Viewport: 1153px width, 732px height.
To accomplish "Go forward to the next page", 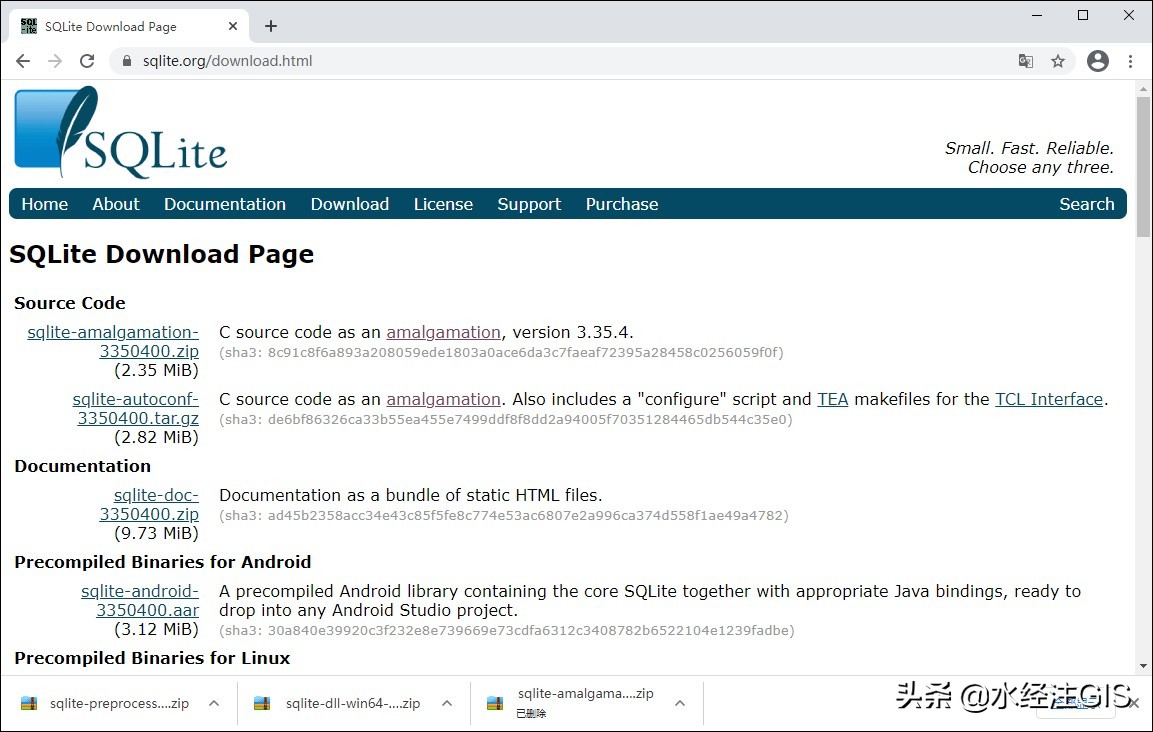I will 55,61.
